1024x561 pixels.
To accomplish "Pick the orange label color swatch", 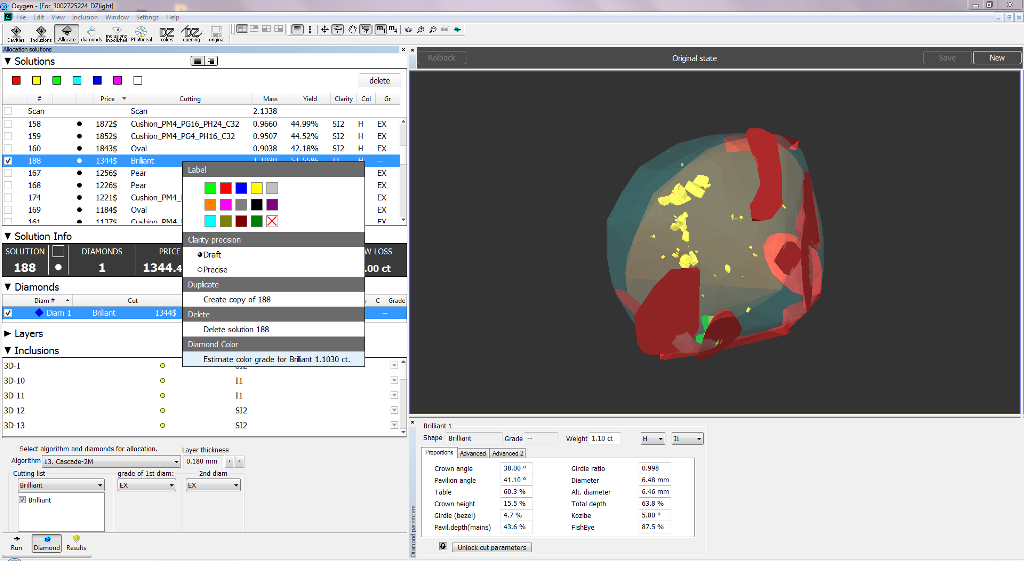I will tap(209, 204).
